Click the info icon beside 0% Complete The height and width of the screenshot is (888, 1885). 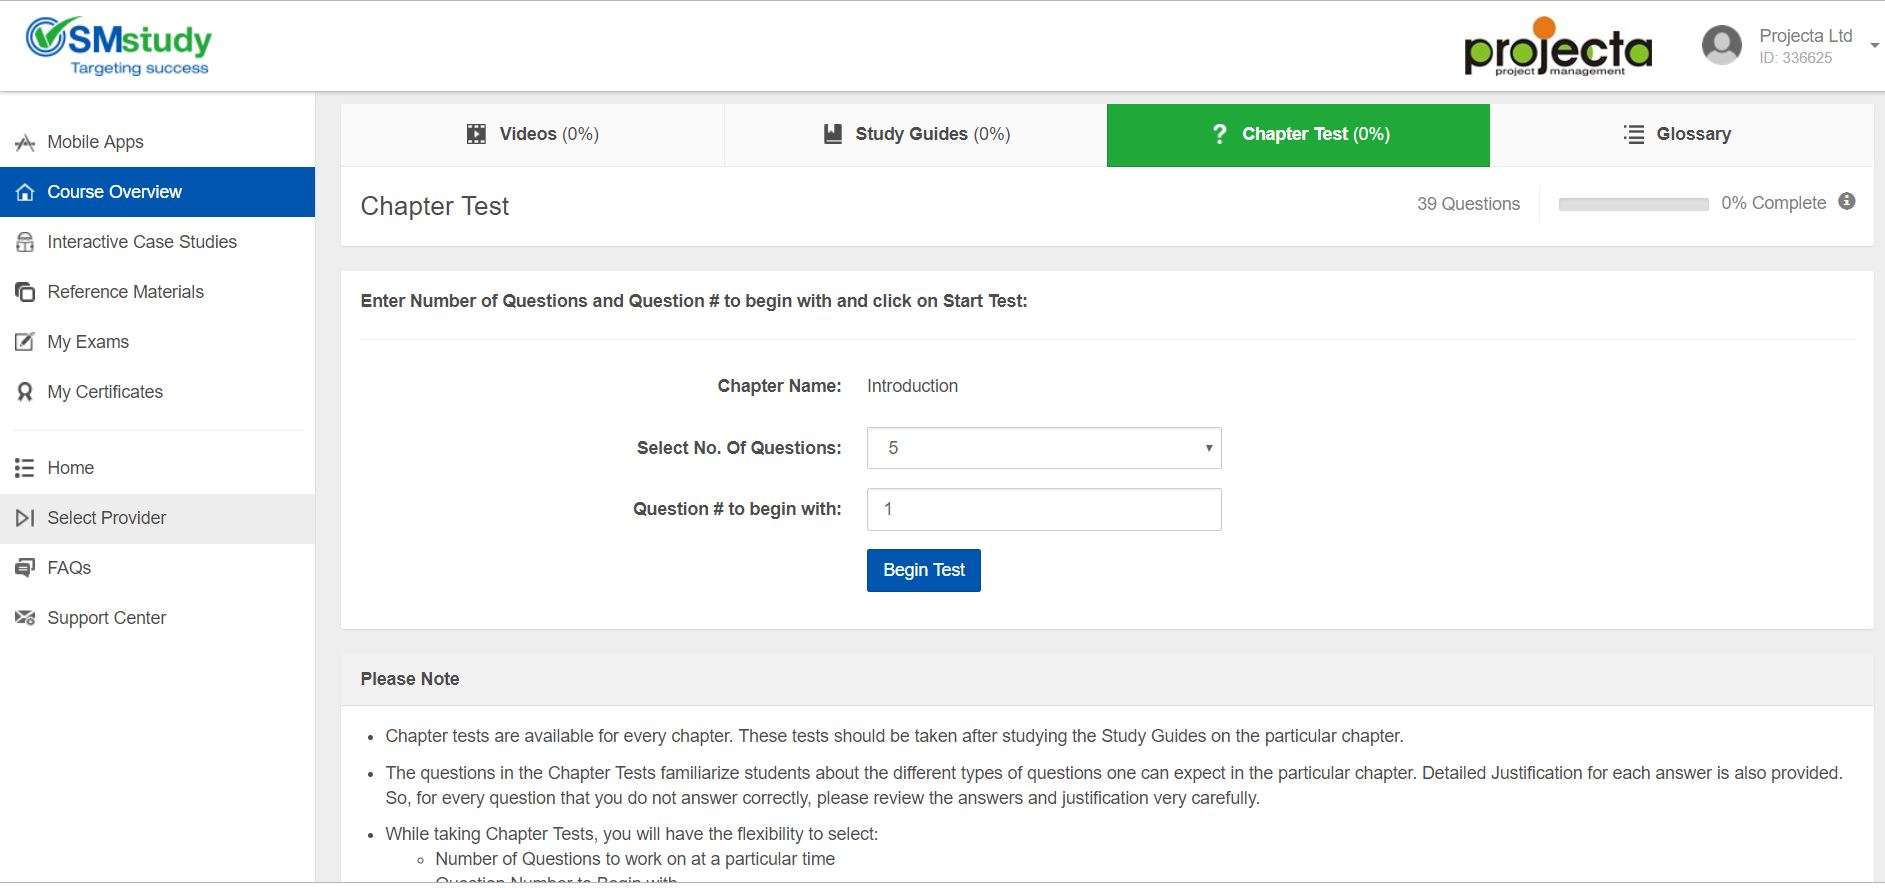pyautogui.click(x=1847, y=202)
